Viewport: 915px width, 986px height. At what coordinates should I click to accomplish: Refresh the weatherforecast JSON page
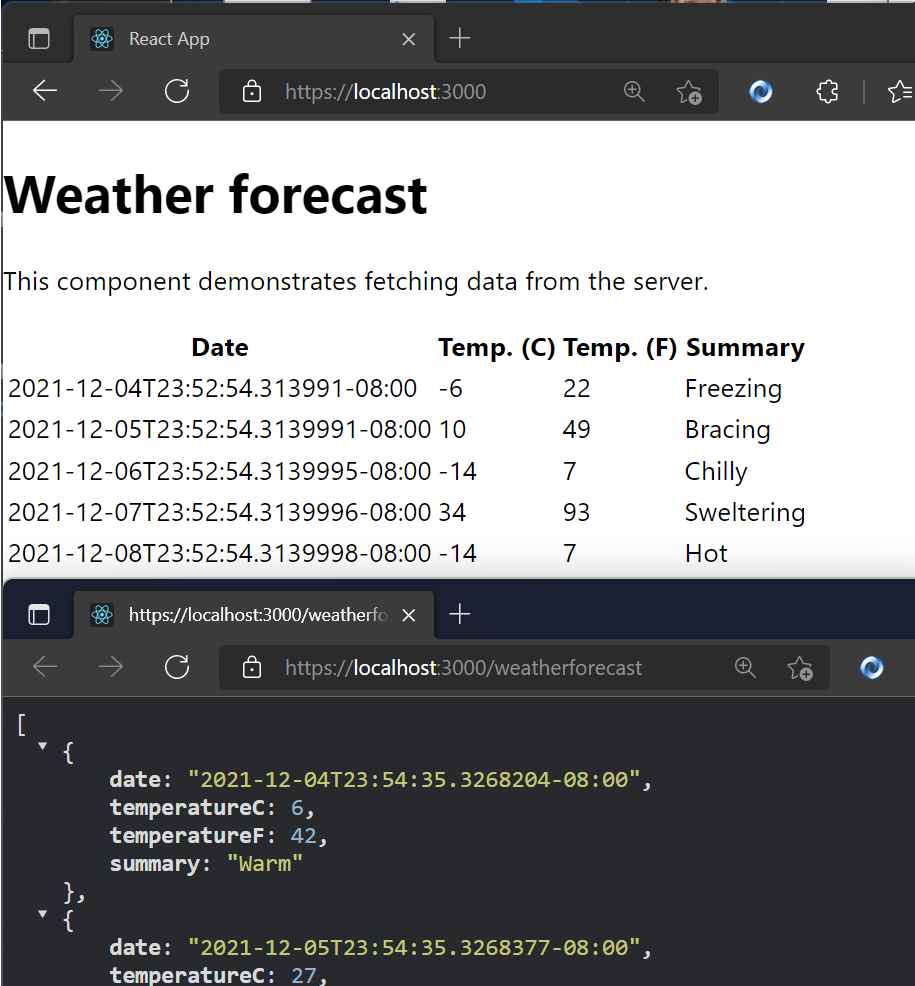coord(177,667)
